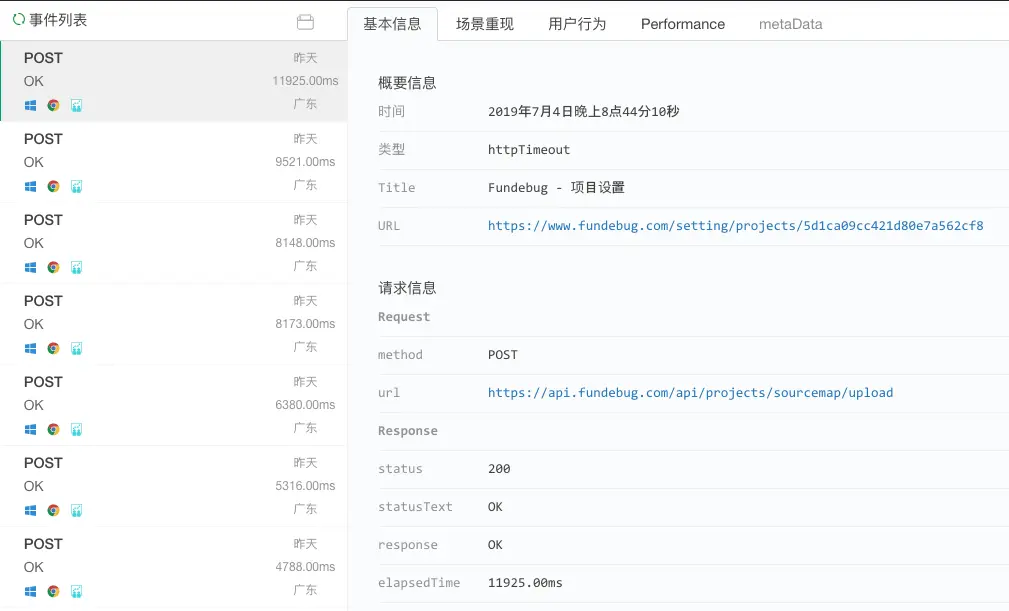
Task: Open the archive box icon in the list header
Action: click(x=305, y=22)
